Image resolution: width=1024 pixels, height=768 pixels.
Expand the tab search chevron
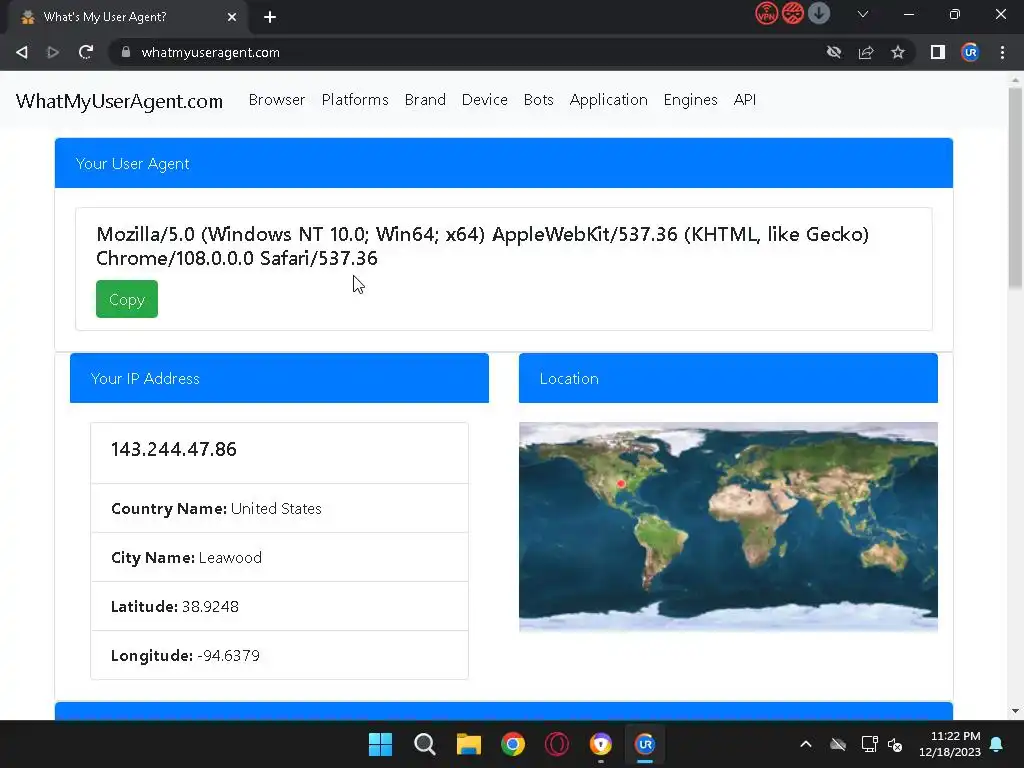pos(863,14)
